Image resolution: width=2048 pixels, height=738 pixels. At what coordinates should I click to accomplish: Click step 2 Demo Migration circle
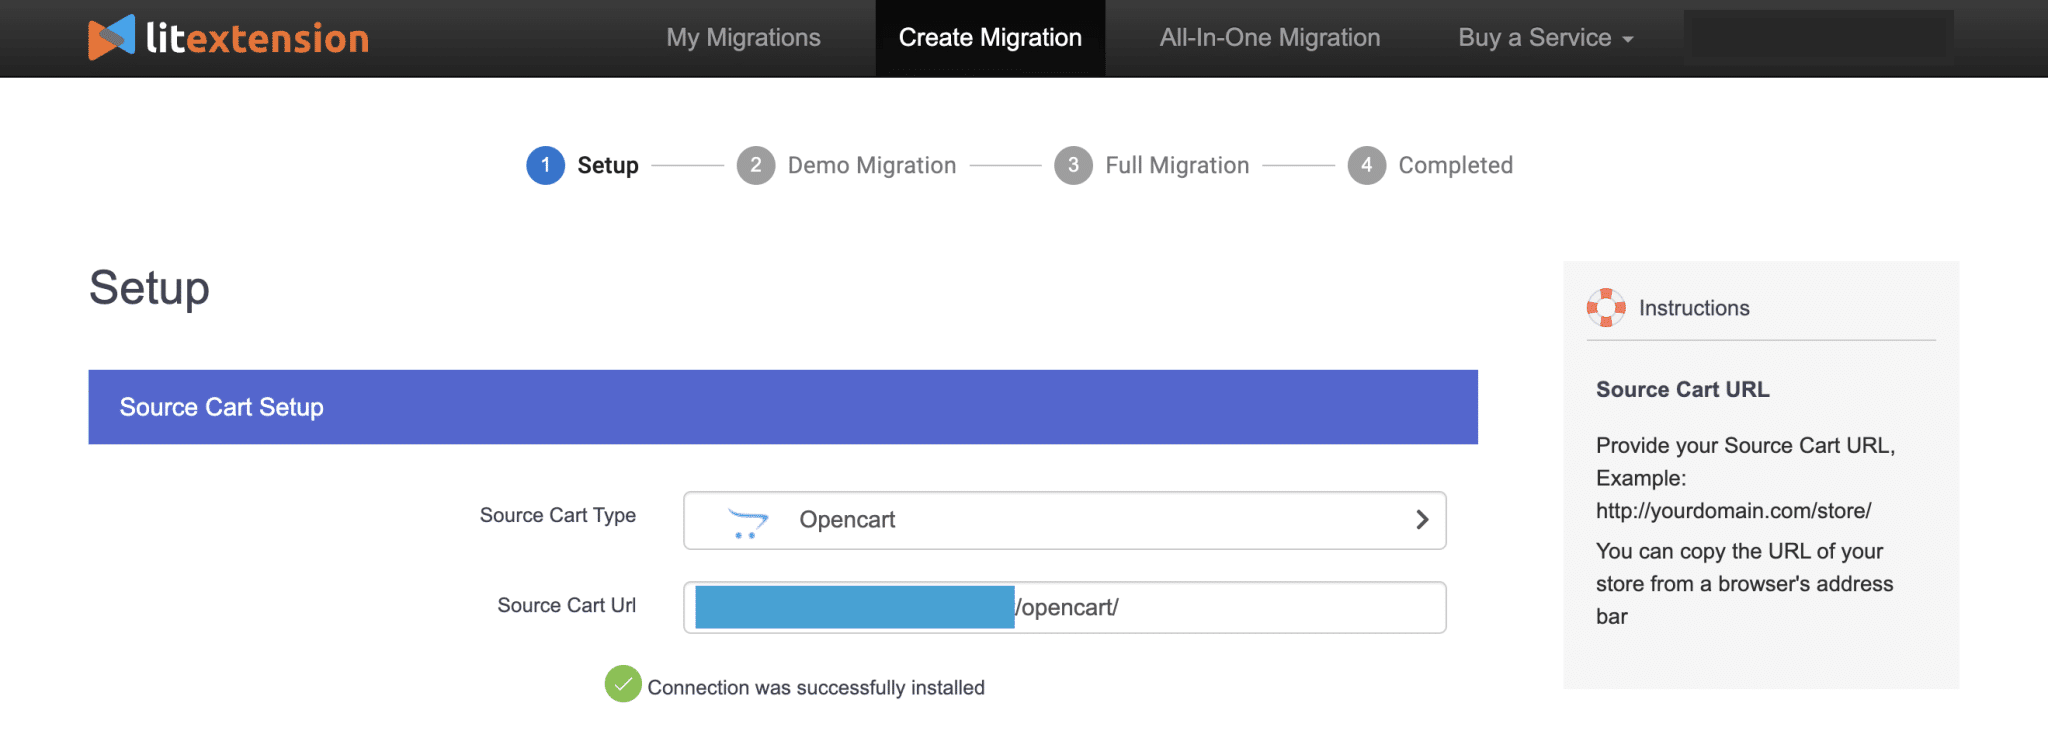coord(756,165)
